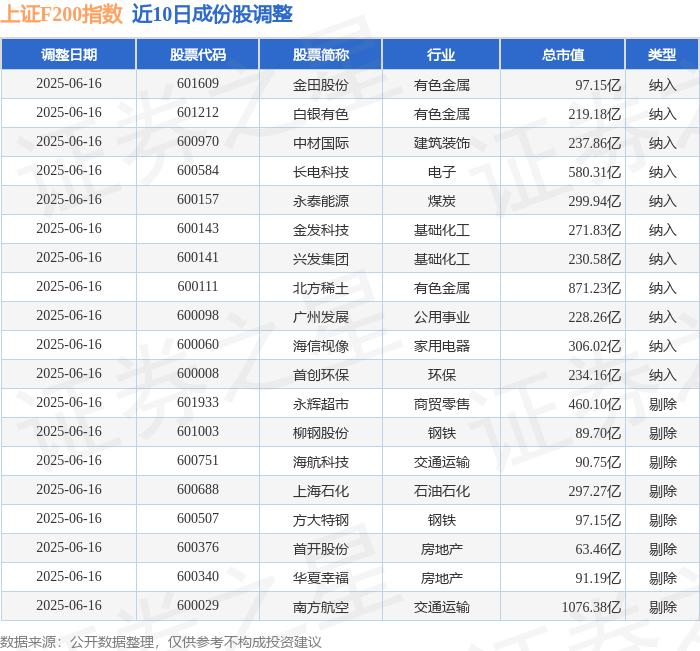The width and height of the screenshot is (700, 651).
Task: Click industry cell 石油石化
Action: pyautogui.click(x=442, y=491)
